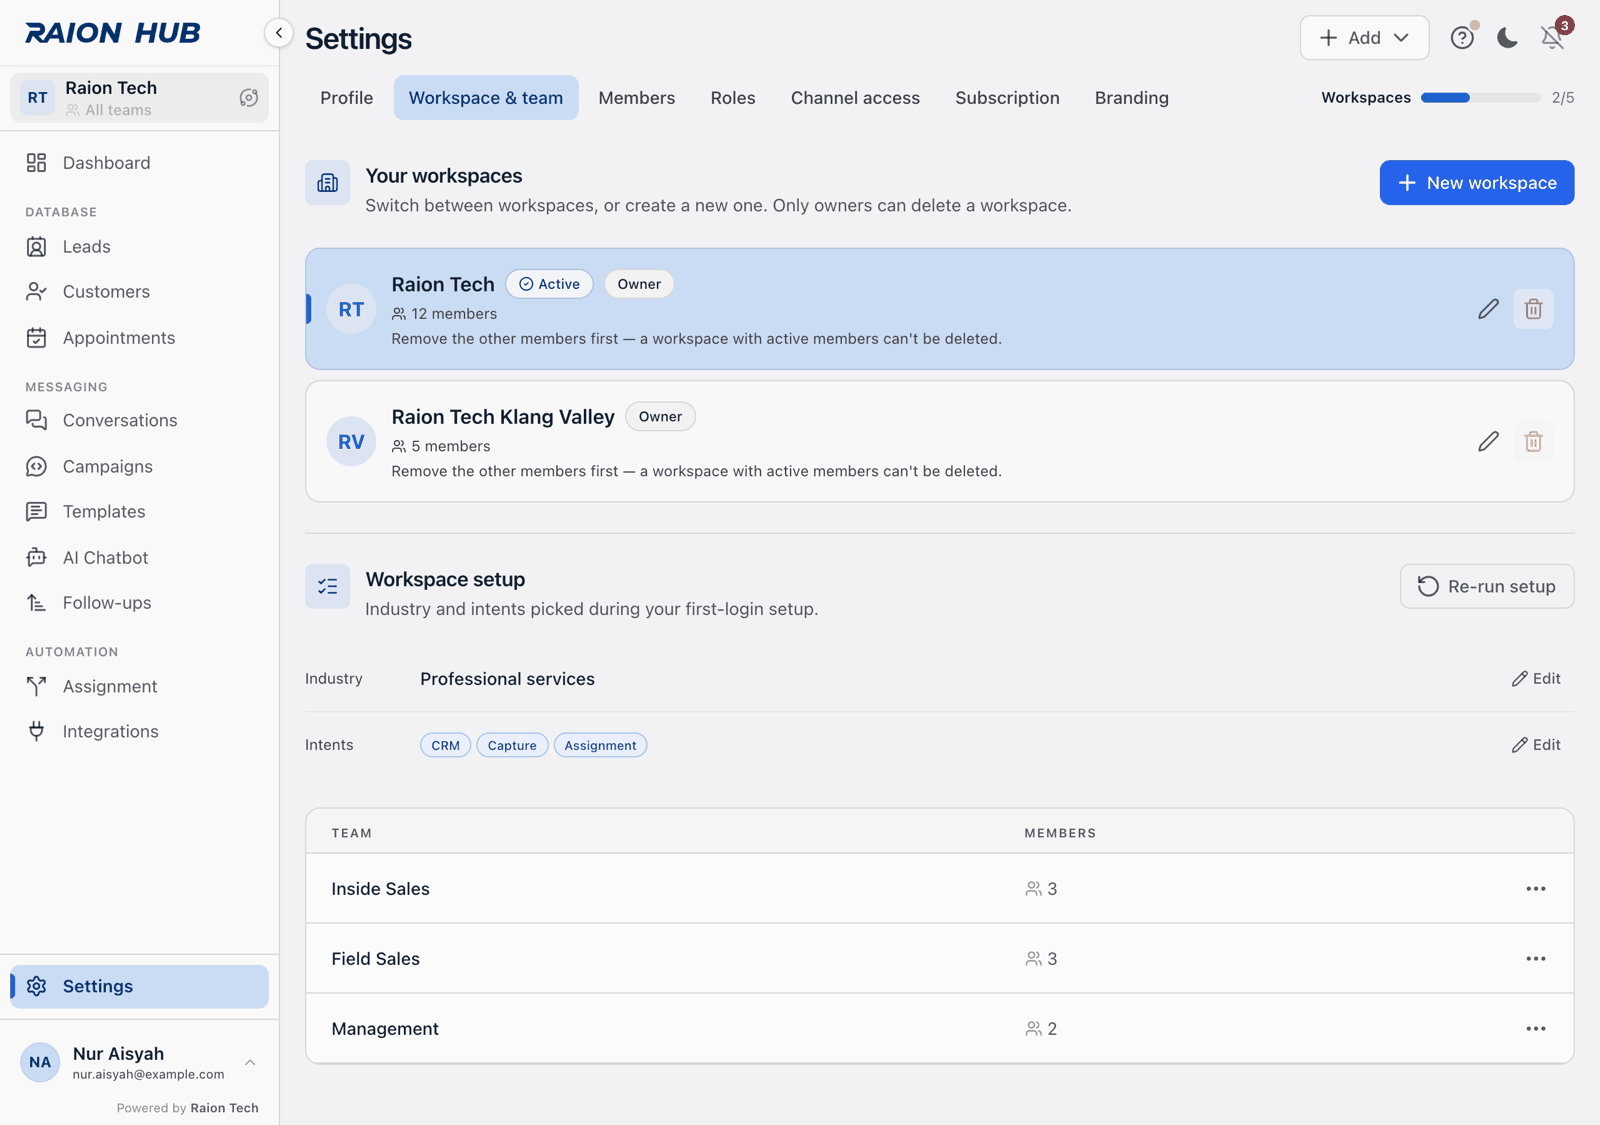Edit the Raion Tech workspace pencil icon
Viewport: 1600px width, 1125px height.
1488,309
